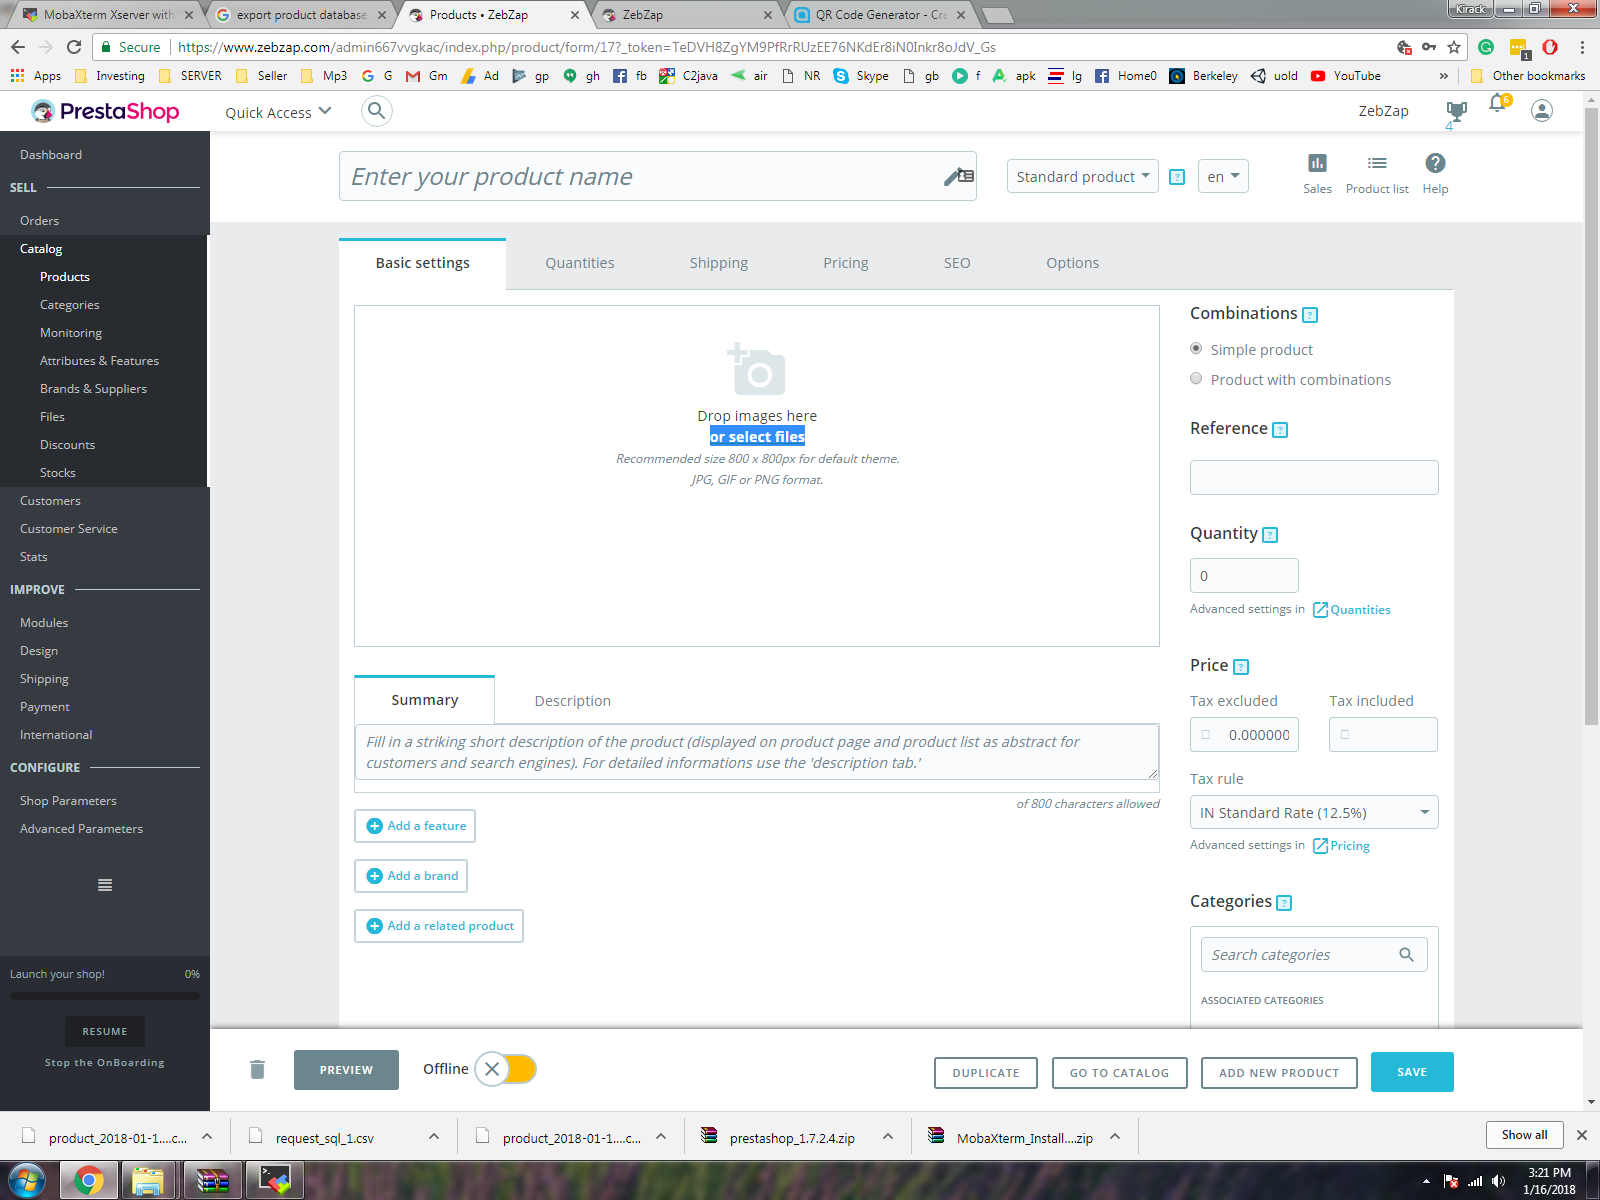The height and width of the screenshot is (1200, 1600).
Task: Click GO TO CATALOG button
Action: click(x=1119, y=1073)
